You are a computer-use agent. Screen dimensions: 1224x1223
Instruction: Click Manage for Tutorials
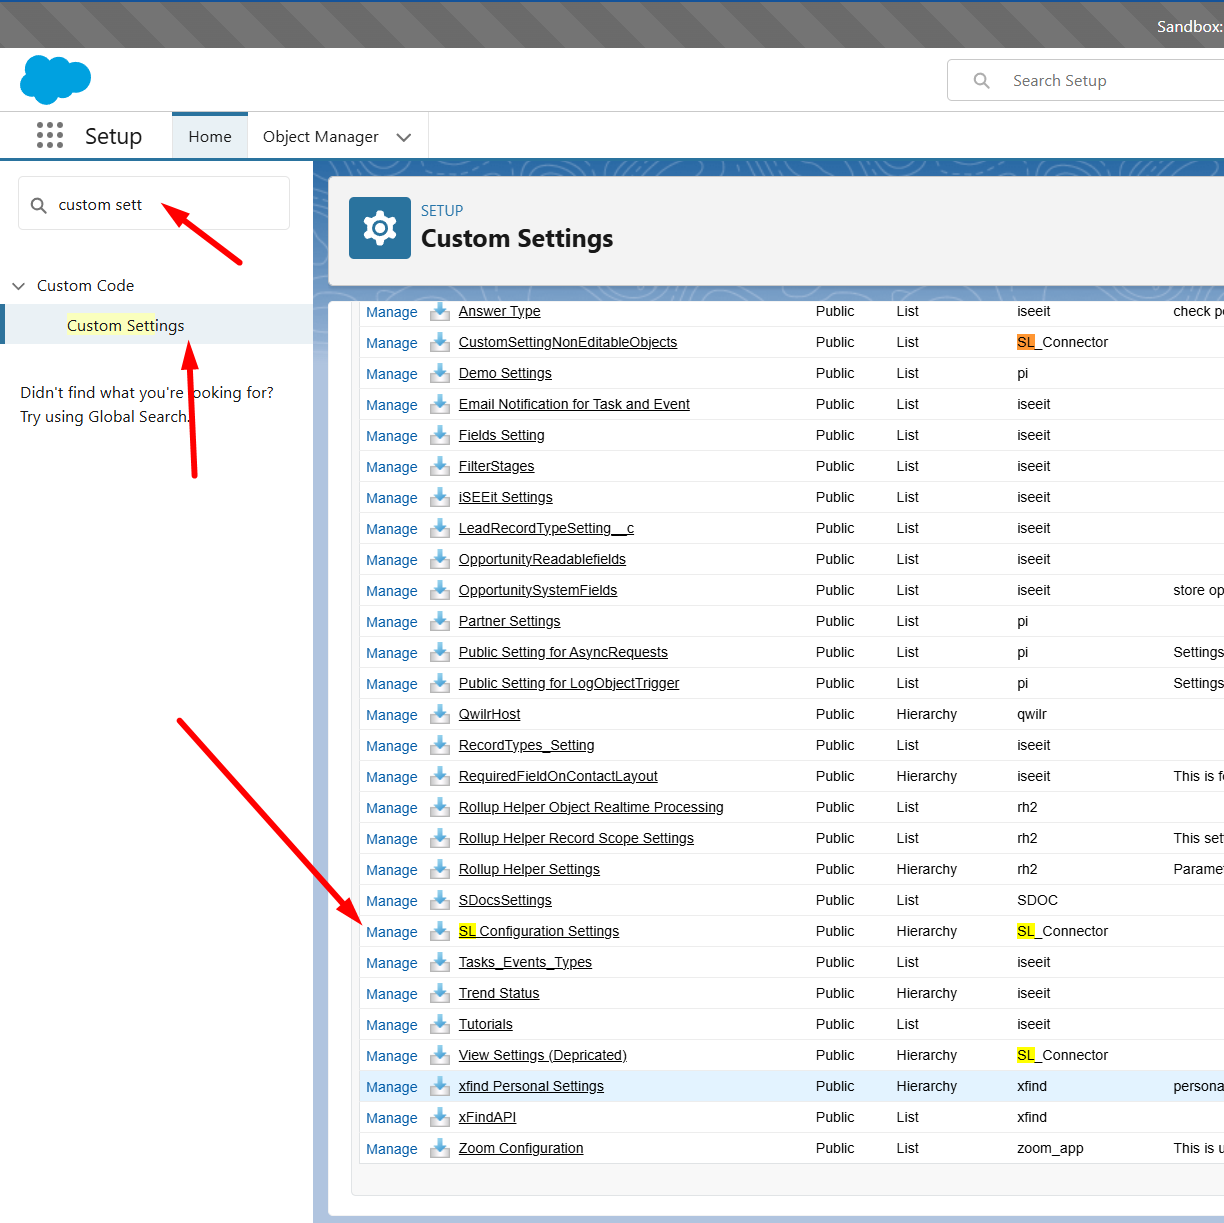(x=391, y=1025)
